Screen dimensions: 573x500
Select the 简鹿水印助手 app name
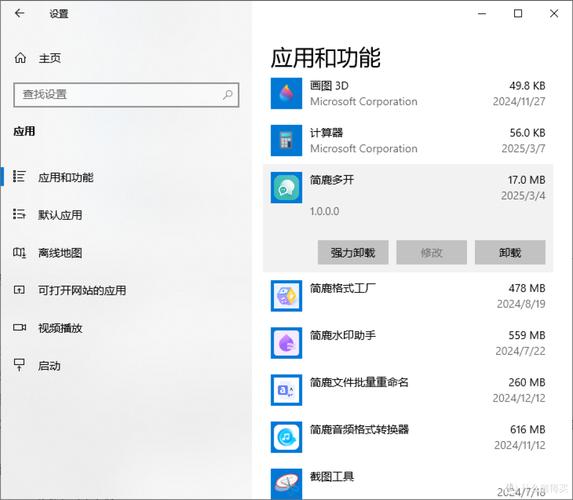click(343, 335)
